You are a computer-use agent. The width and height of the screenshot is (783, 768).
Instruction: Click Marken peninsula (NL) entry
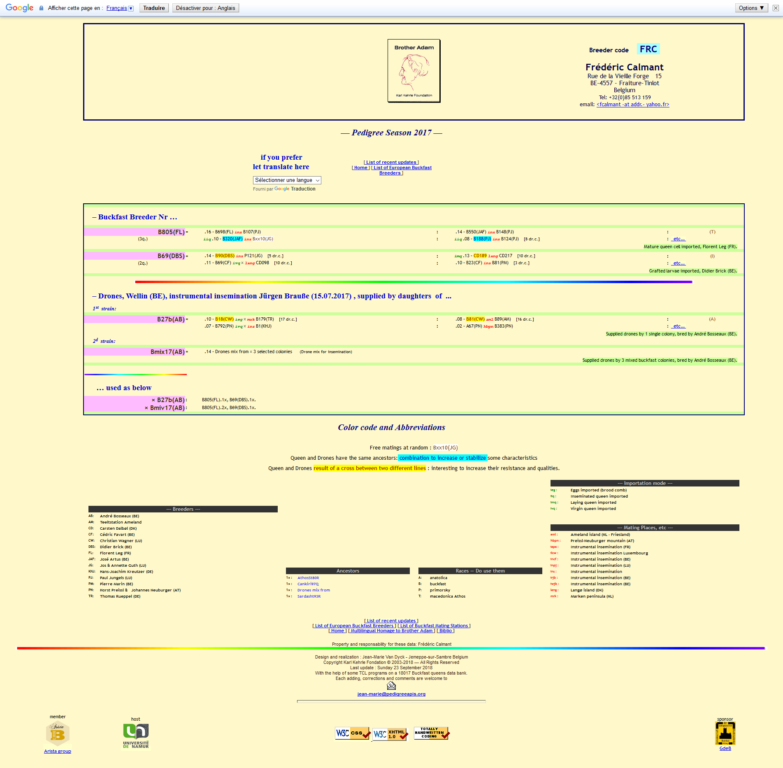(592, 596)
